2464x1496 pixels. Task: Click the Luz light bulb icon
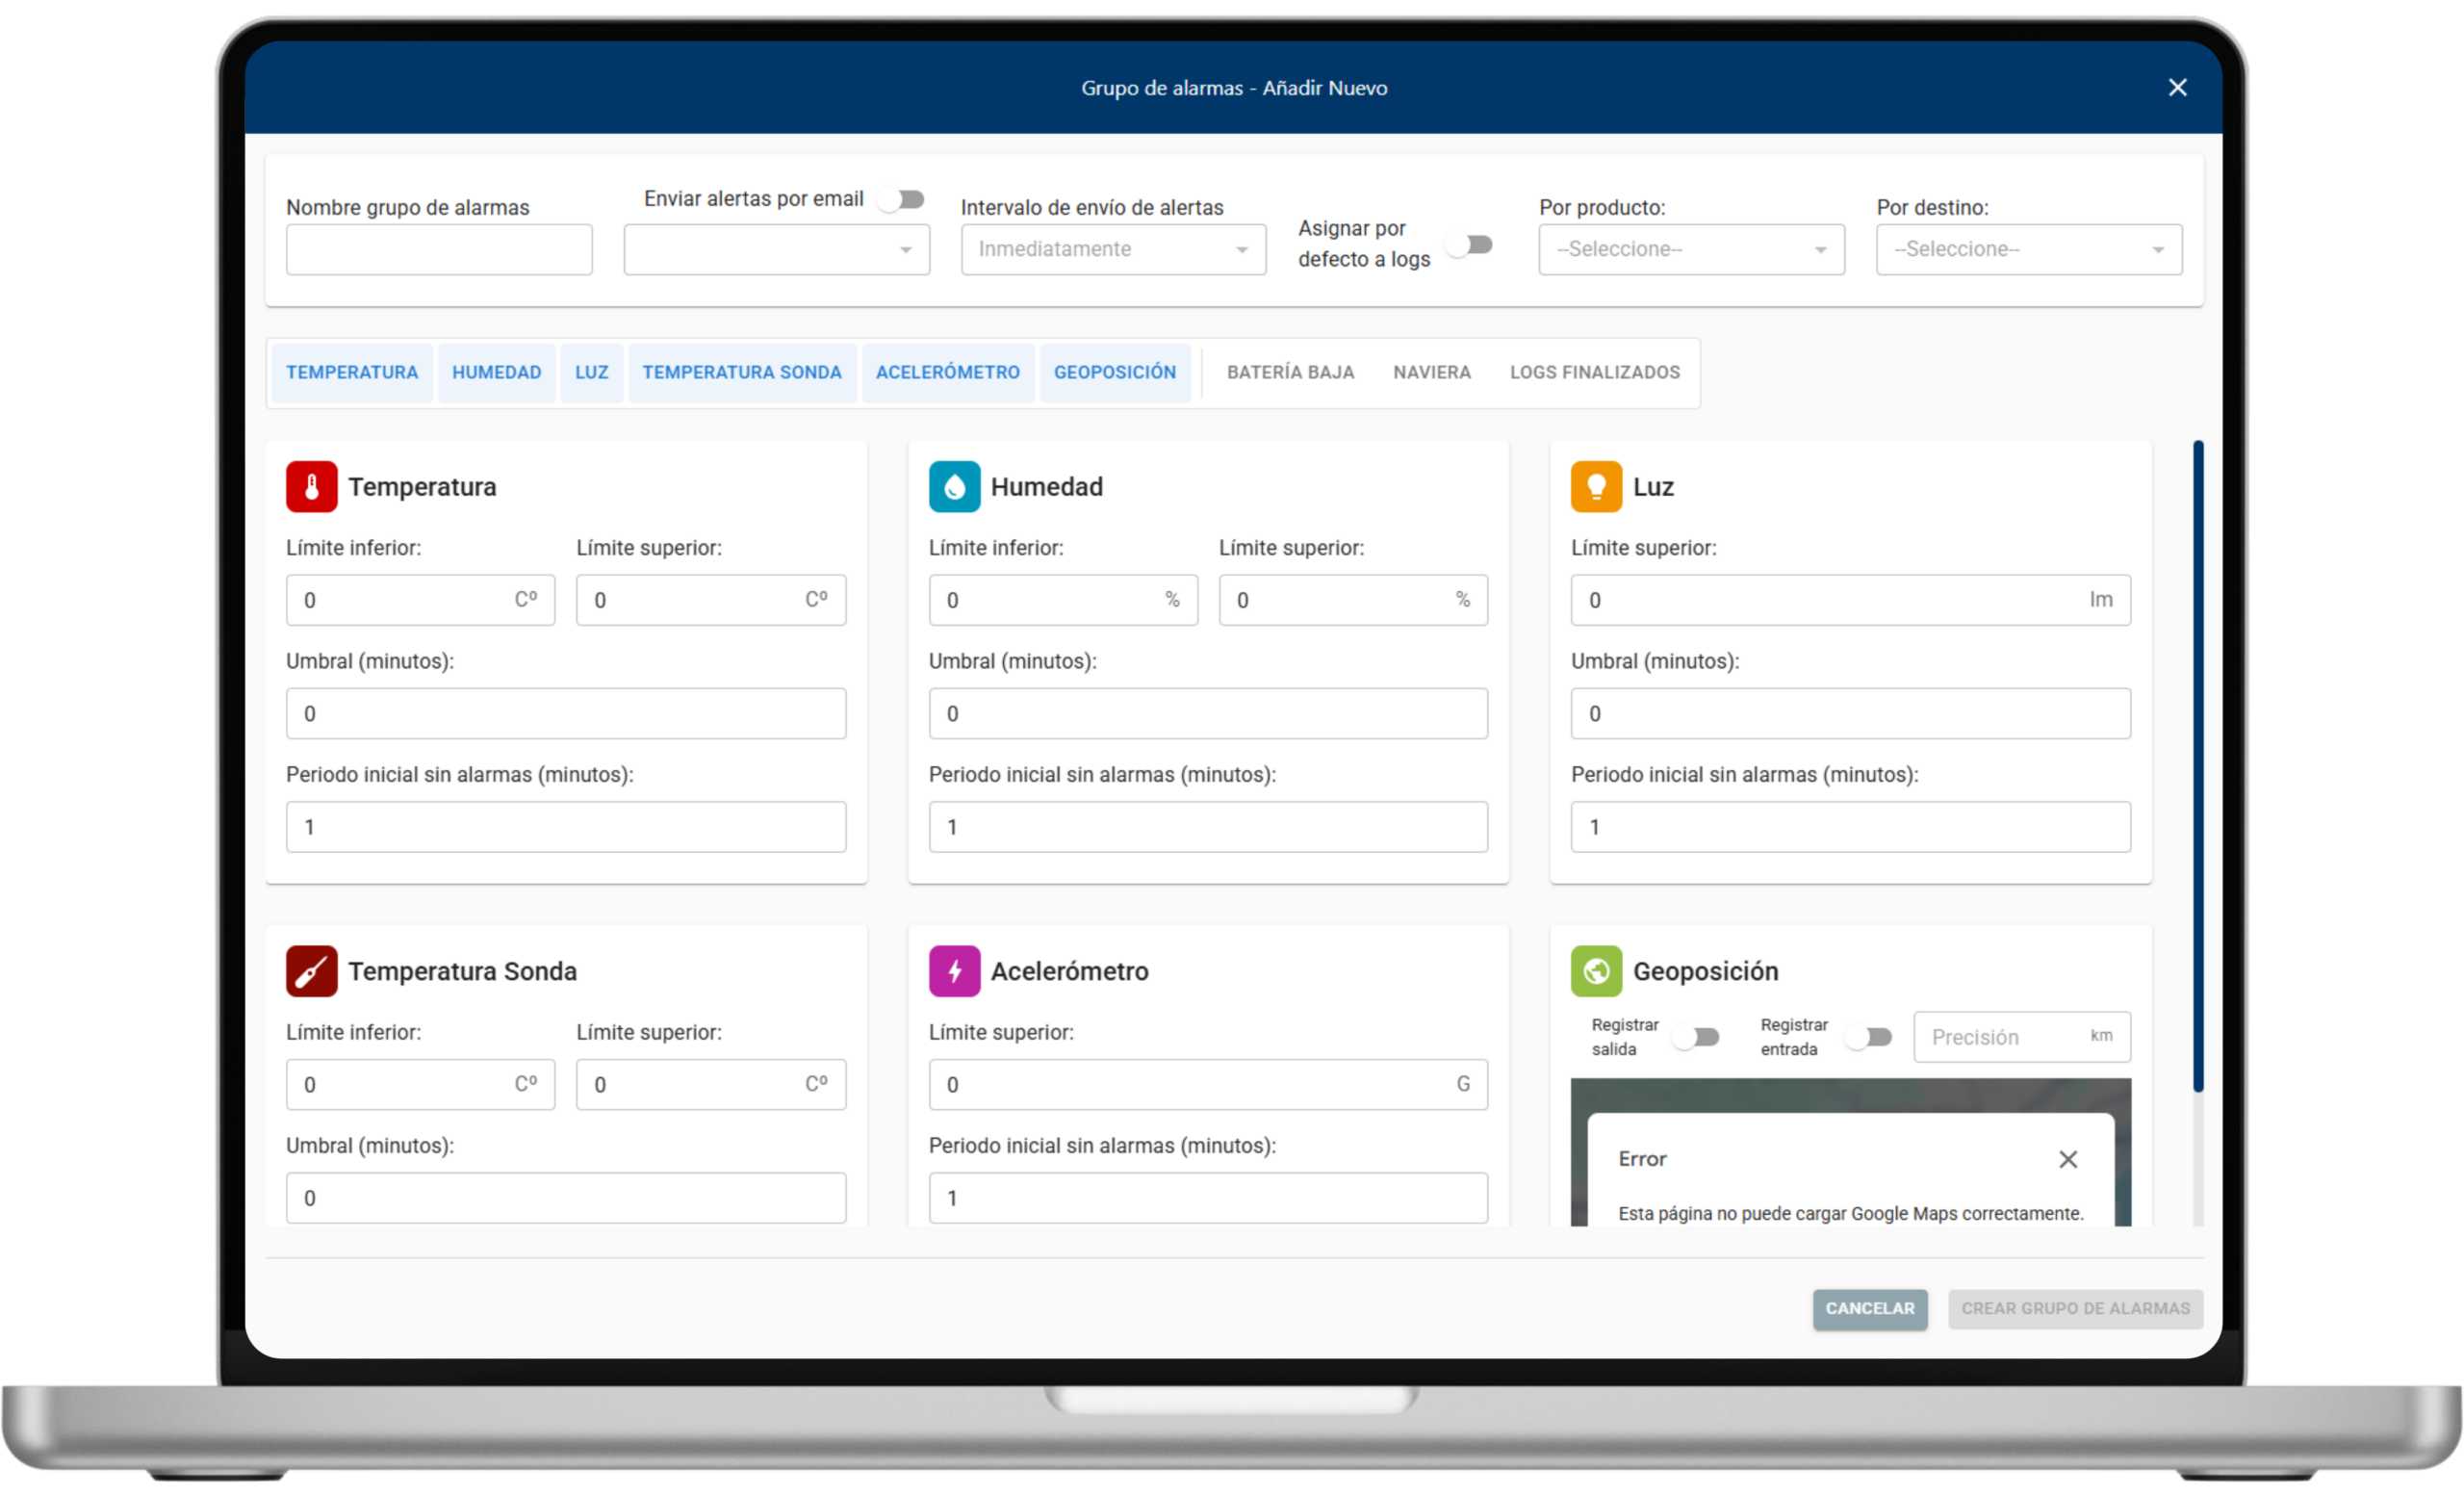(x=1595, y=487)
